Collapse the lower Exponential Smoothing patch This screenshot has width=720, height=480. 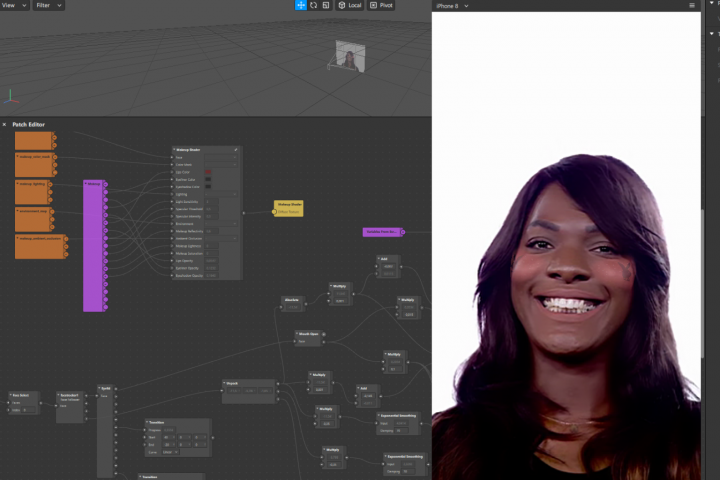[x=386, y=457]
